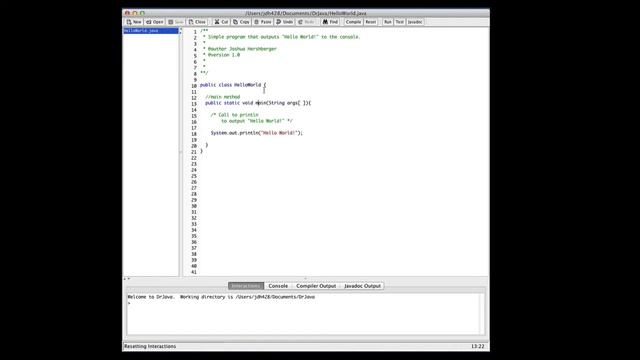
Task: Switch to the Console tab
Action: pos(278,286)
